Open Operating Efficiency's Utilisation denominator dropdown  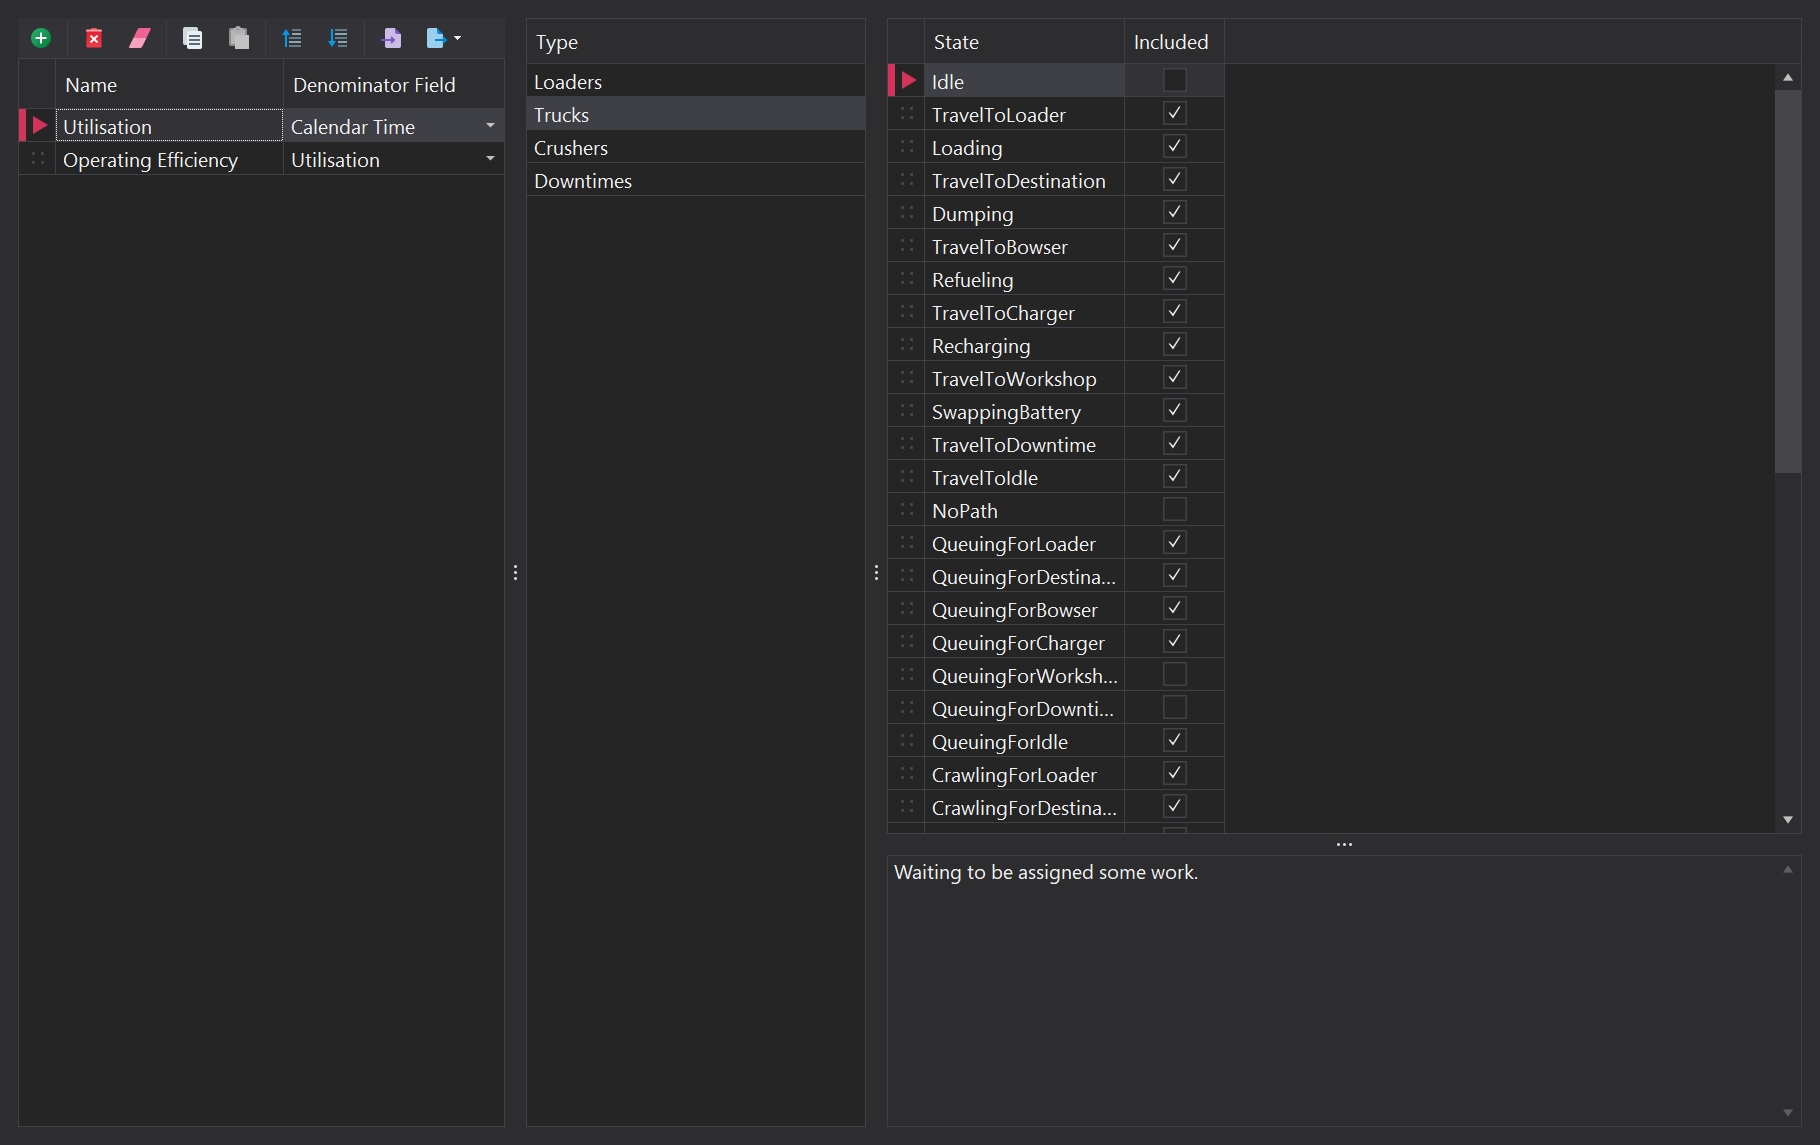490,159
